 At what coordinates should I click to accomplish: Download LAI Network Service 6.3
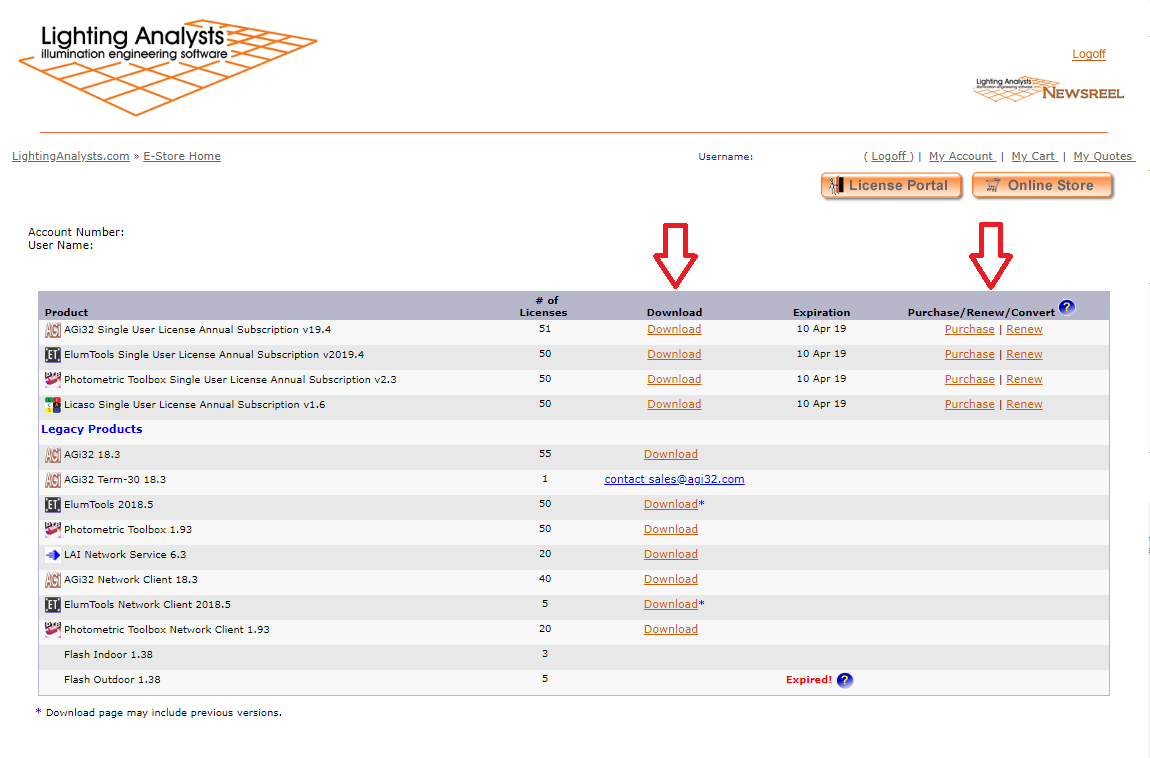(x=670, y=554)
